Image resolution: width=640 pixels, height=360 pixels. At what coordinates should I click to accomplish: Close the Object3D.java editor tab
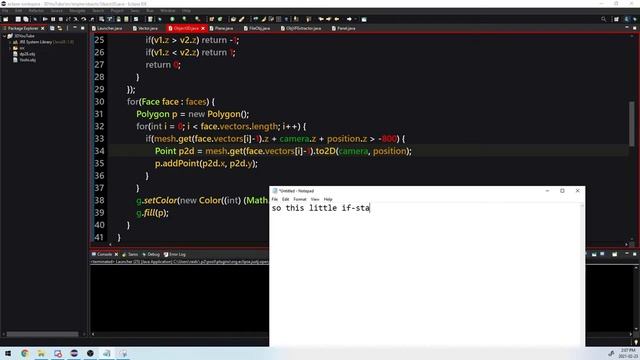pyautogui.click(x=203, y=28)
